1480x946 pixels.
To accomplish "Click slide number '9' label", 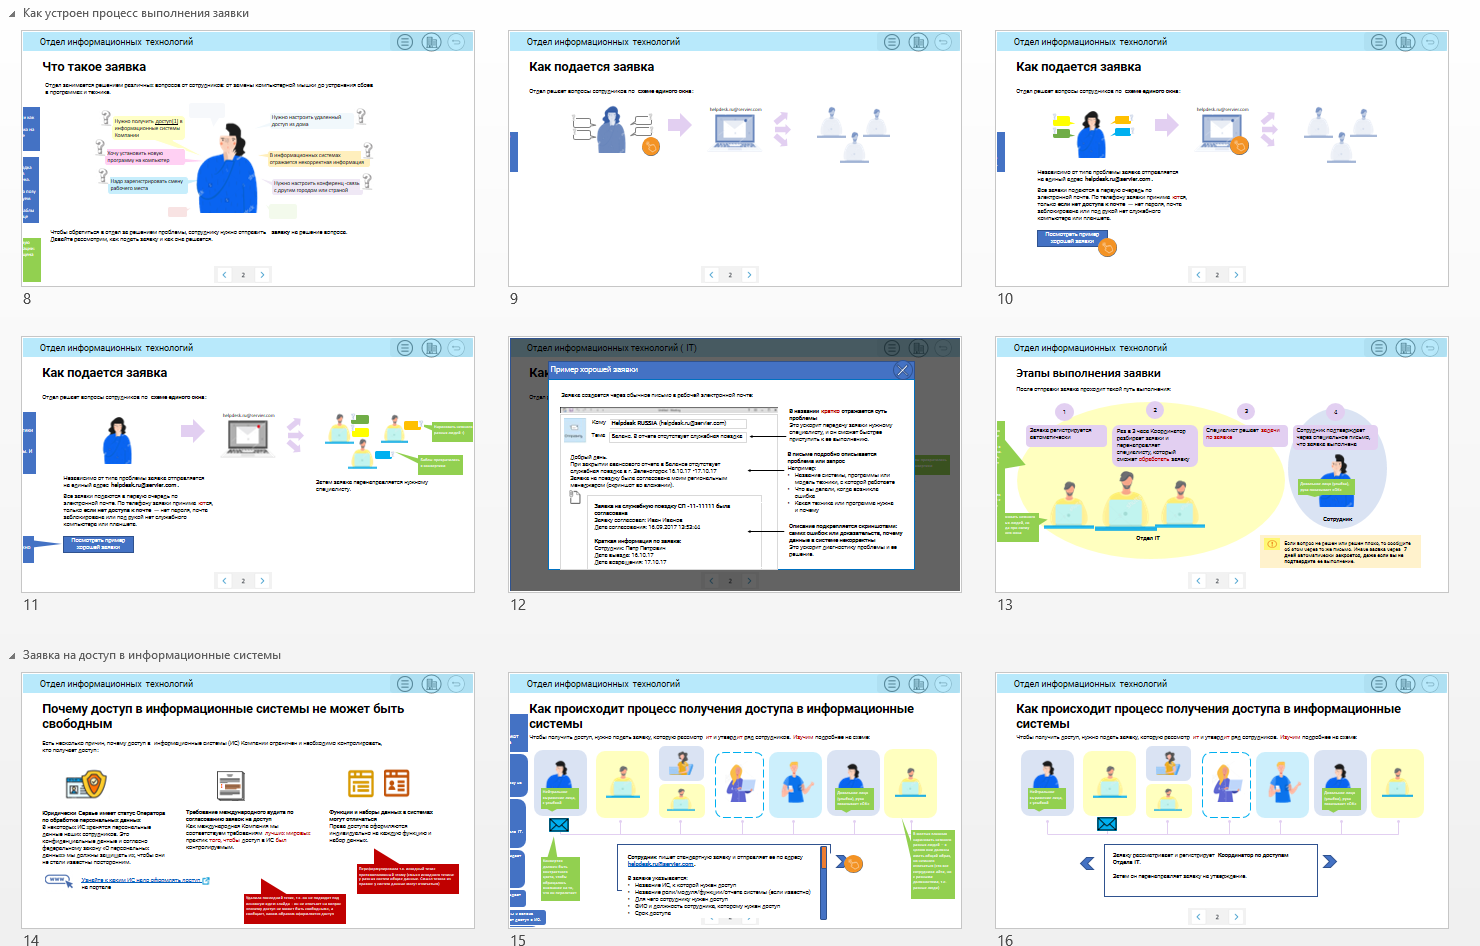I will tap(514, 299).
